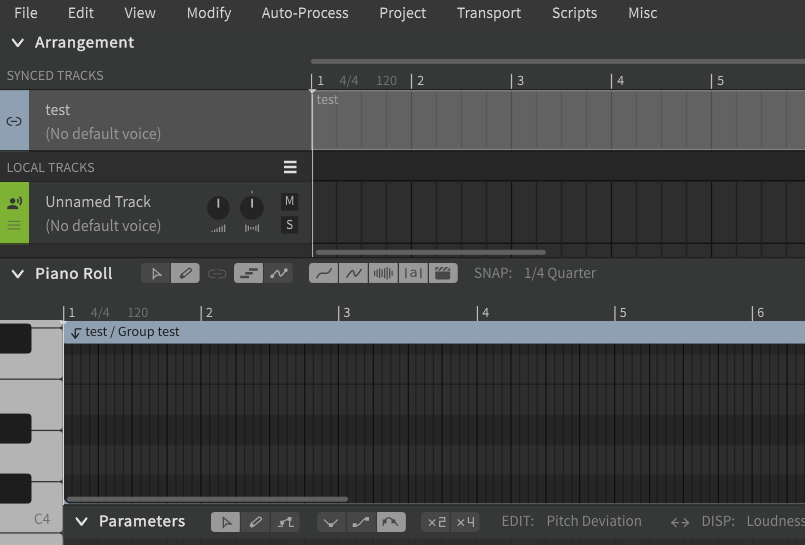Toggle wavy pitch line display in Piano Roll
The width and height of the screenshot is (805, 545).
coord(353,274)
